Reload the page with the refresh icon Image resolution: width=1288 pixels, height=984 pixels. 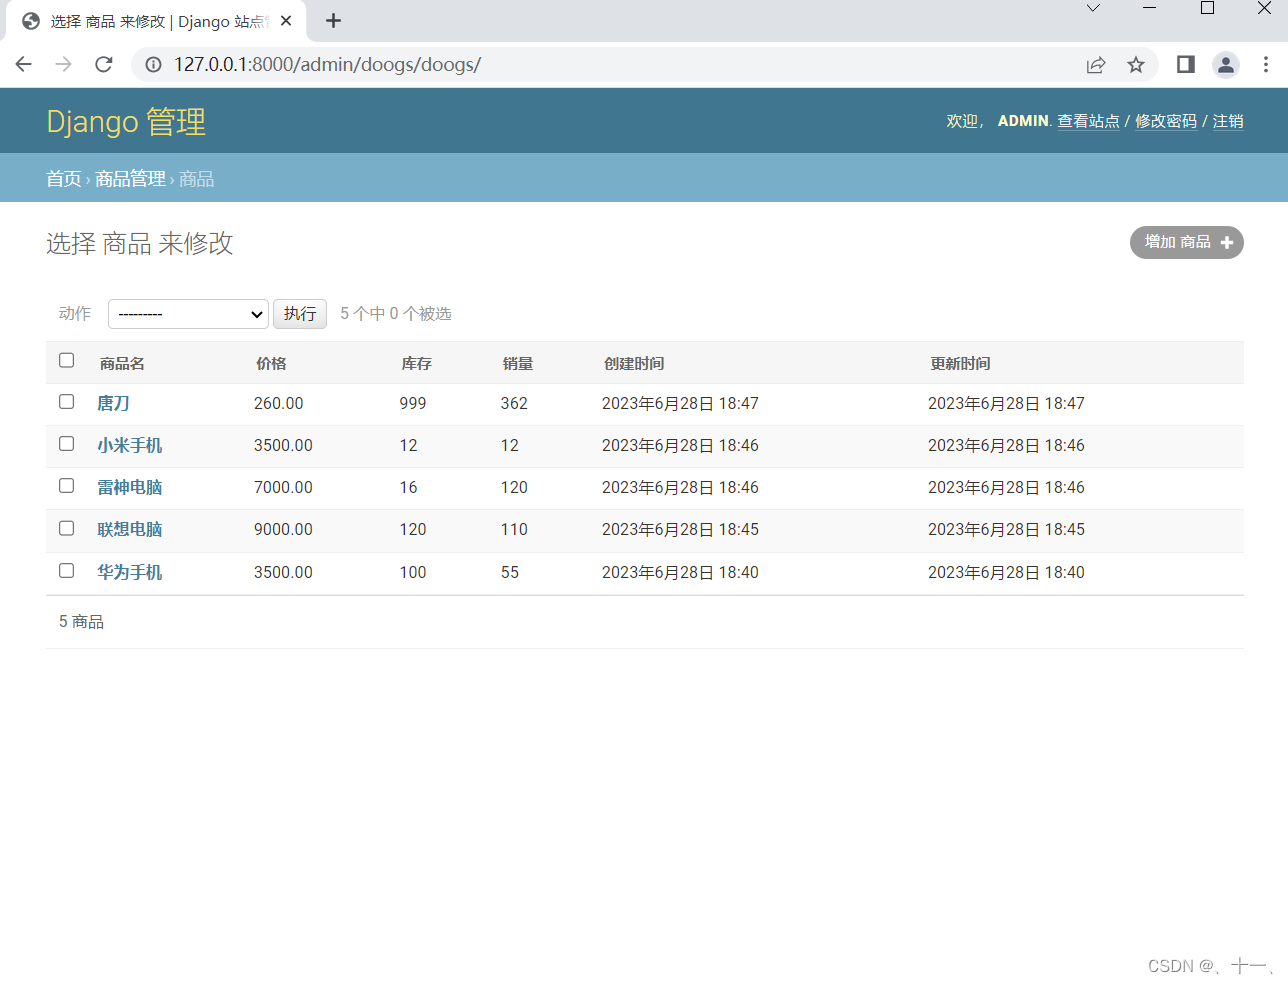[104, 64]
